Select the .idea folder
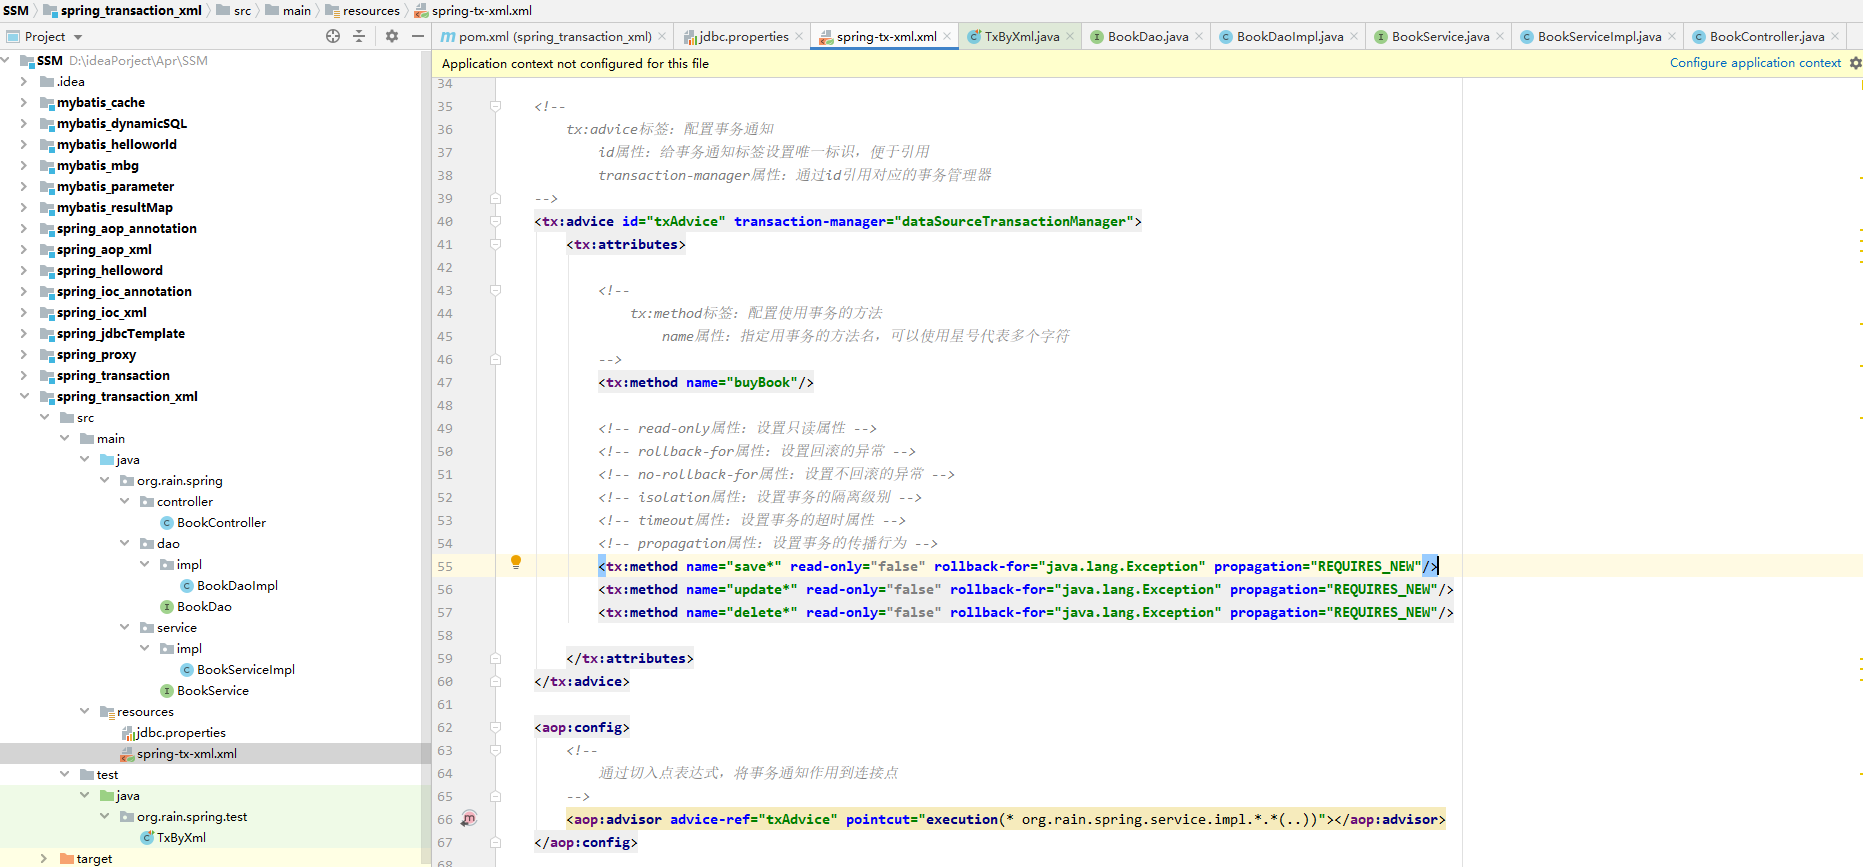This screenshot has width=1863, height=867. 70,81
